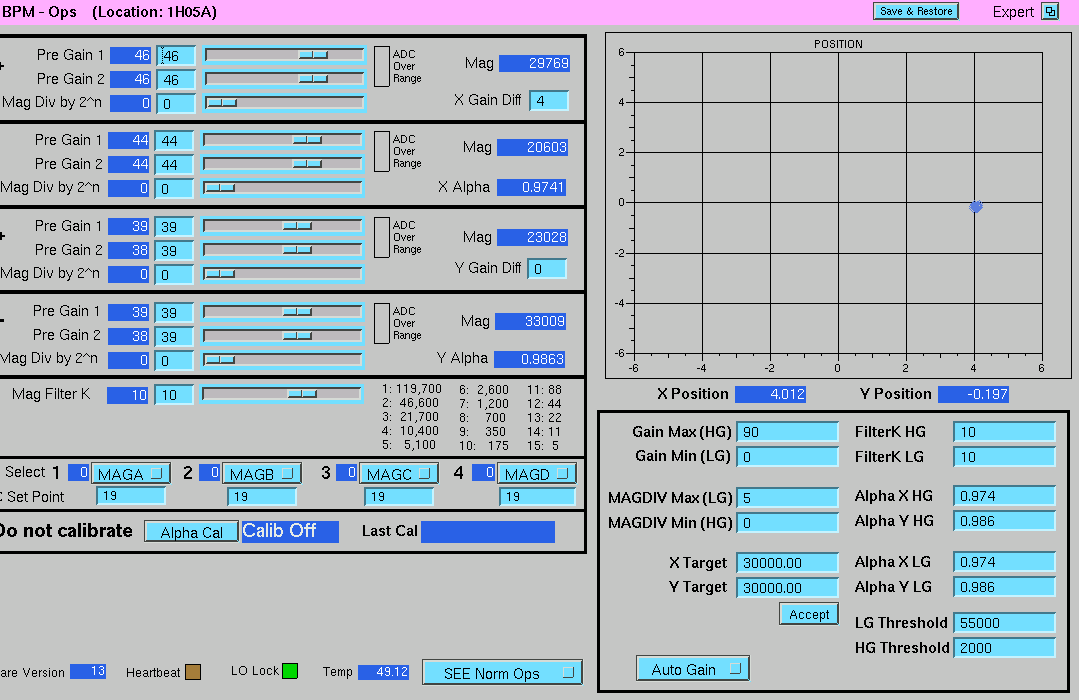
Task: Click the Alpha Y HG input field
Action: [x=1004, y=521]
